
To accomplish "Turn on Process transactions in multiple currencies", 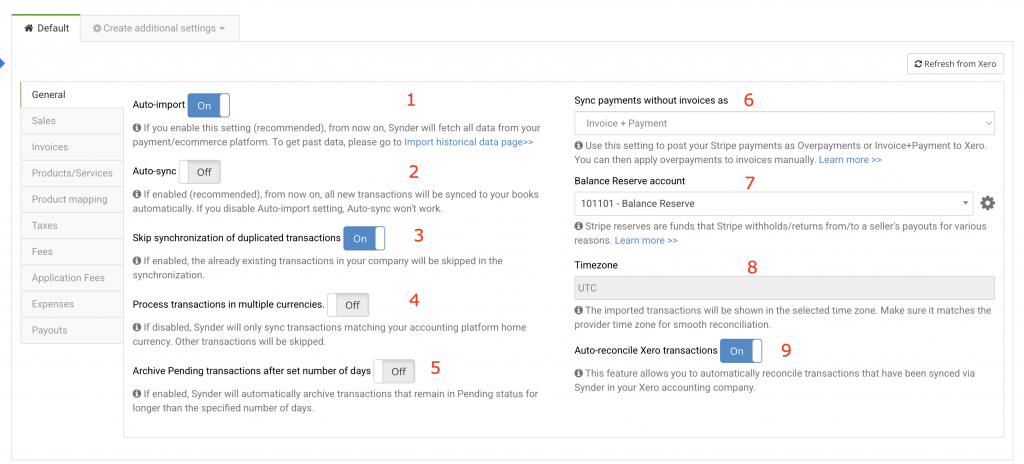I will coord(349,304).
